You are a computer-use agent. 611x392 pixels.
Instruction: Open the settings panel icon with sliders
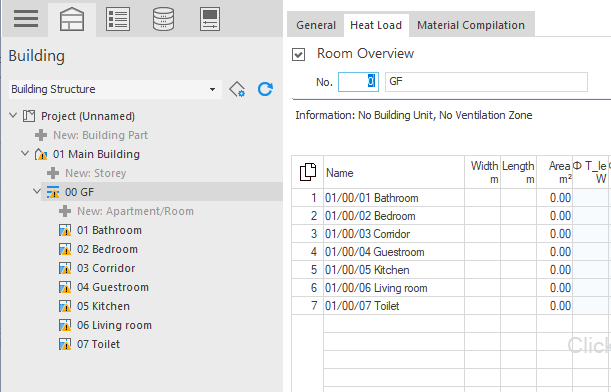(x=210, y=19)
